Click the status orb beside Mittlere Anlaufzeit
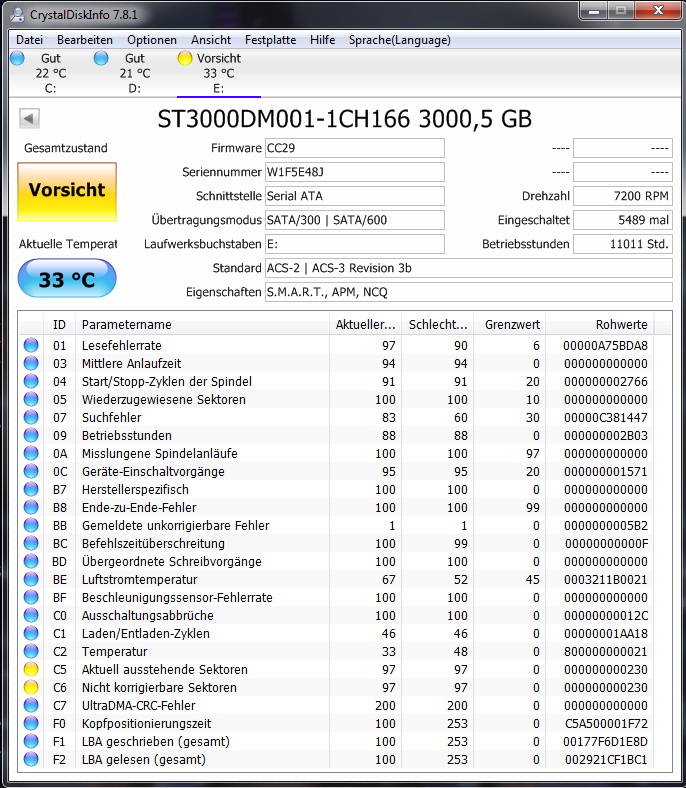 [31, 363]
